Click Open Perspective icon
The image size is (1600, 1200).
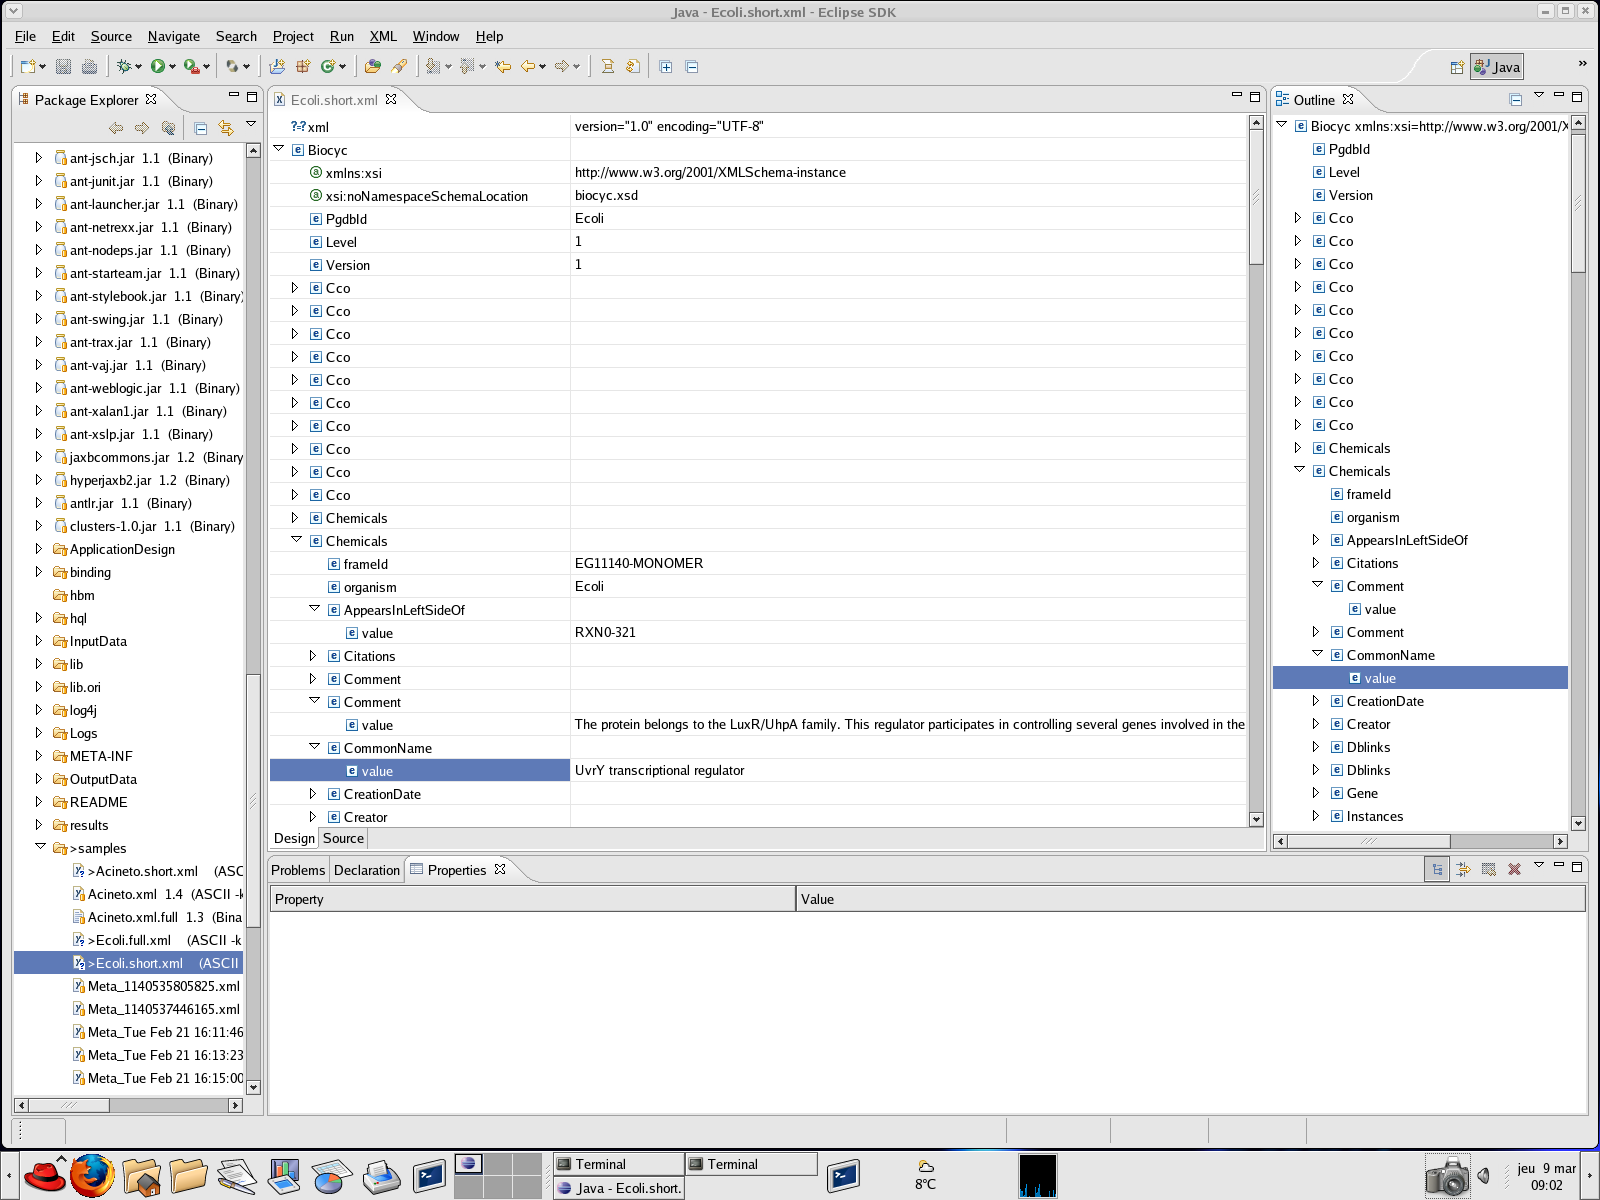[1457, 67]
